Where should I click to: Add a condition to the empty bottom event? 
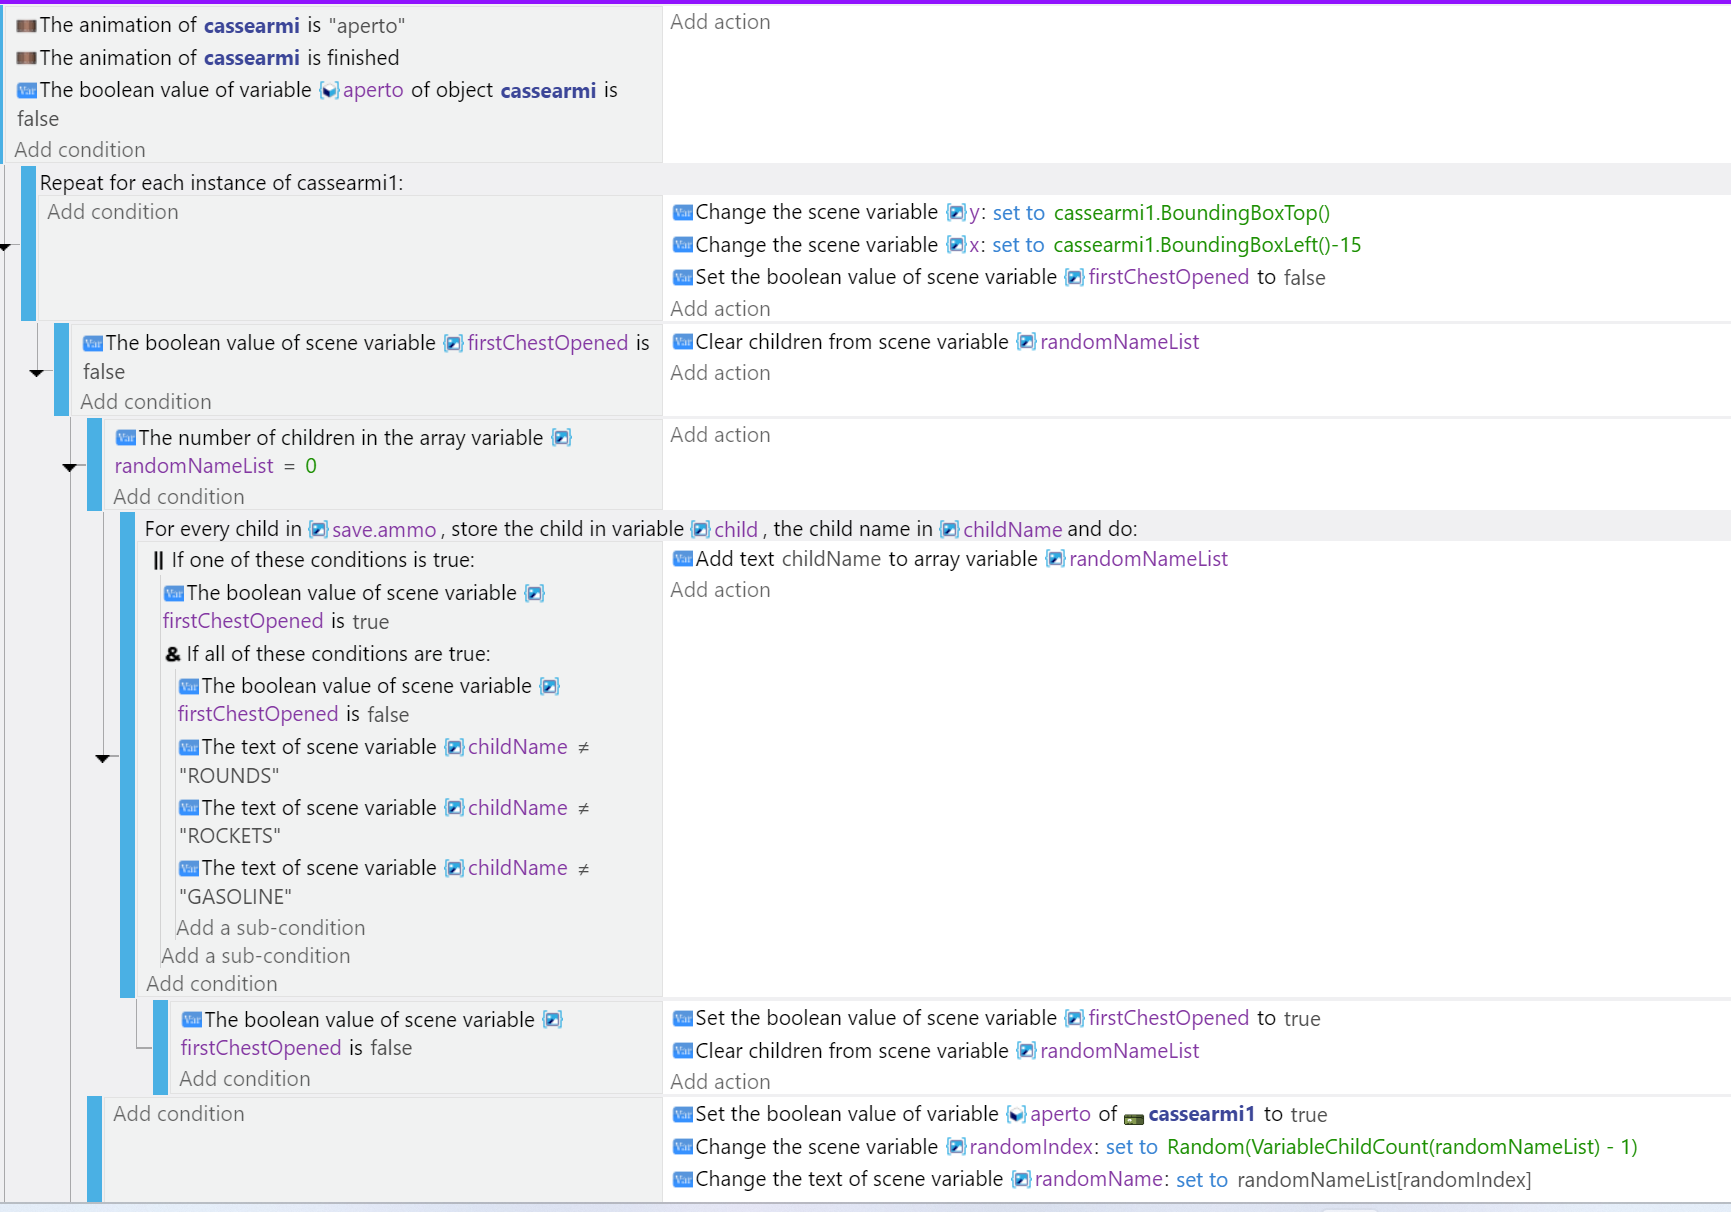[179, 1113]
